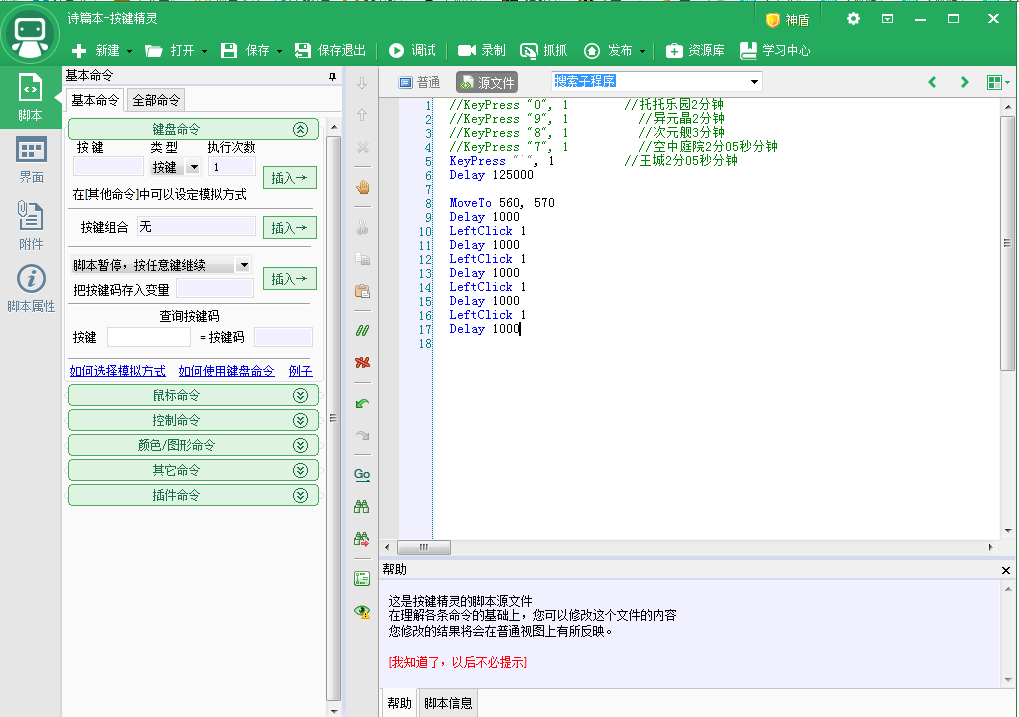
Task: Open the title bar menu dropdown icon
Action: [887, 19]
